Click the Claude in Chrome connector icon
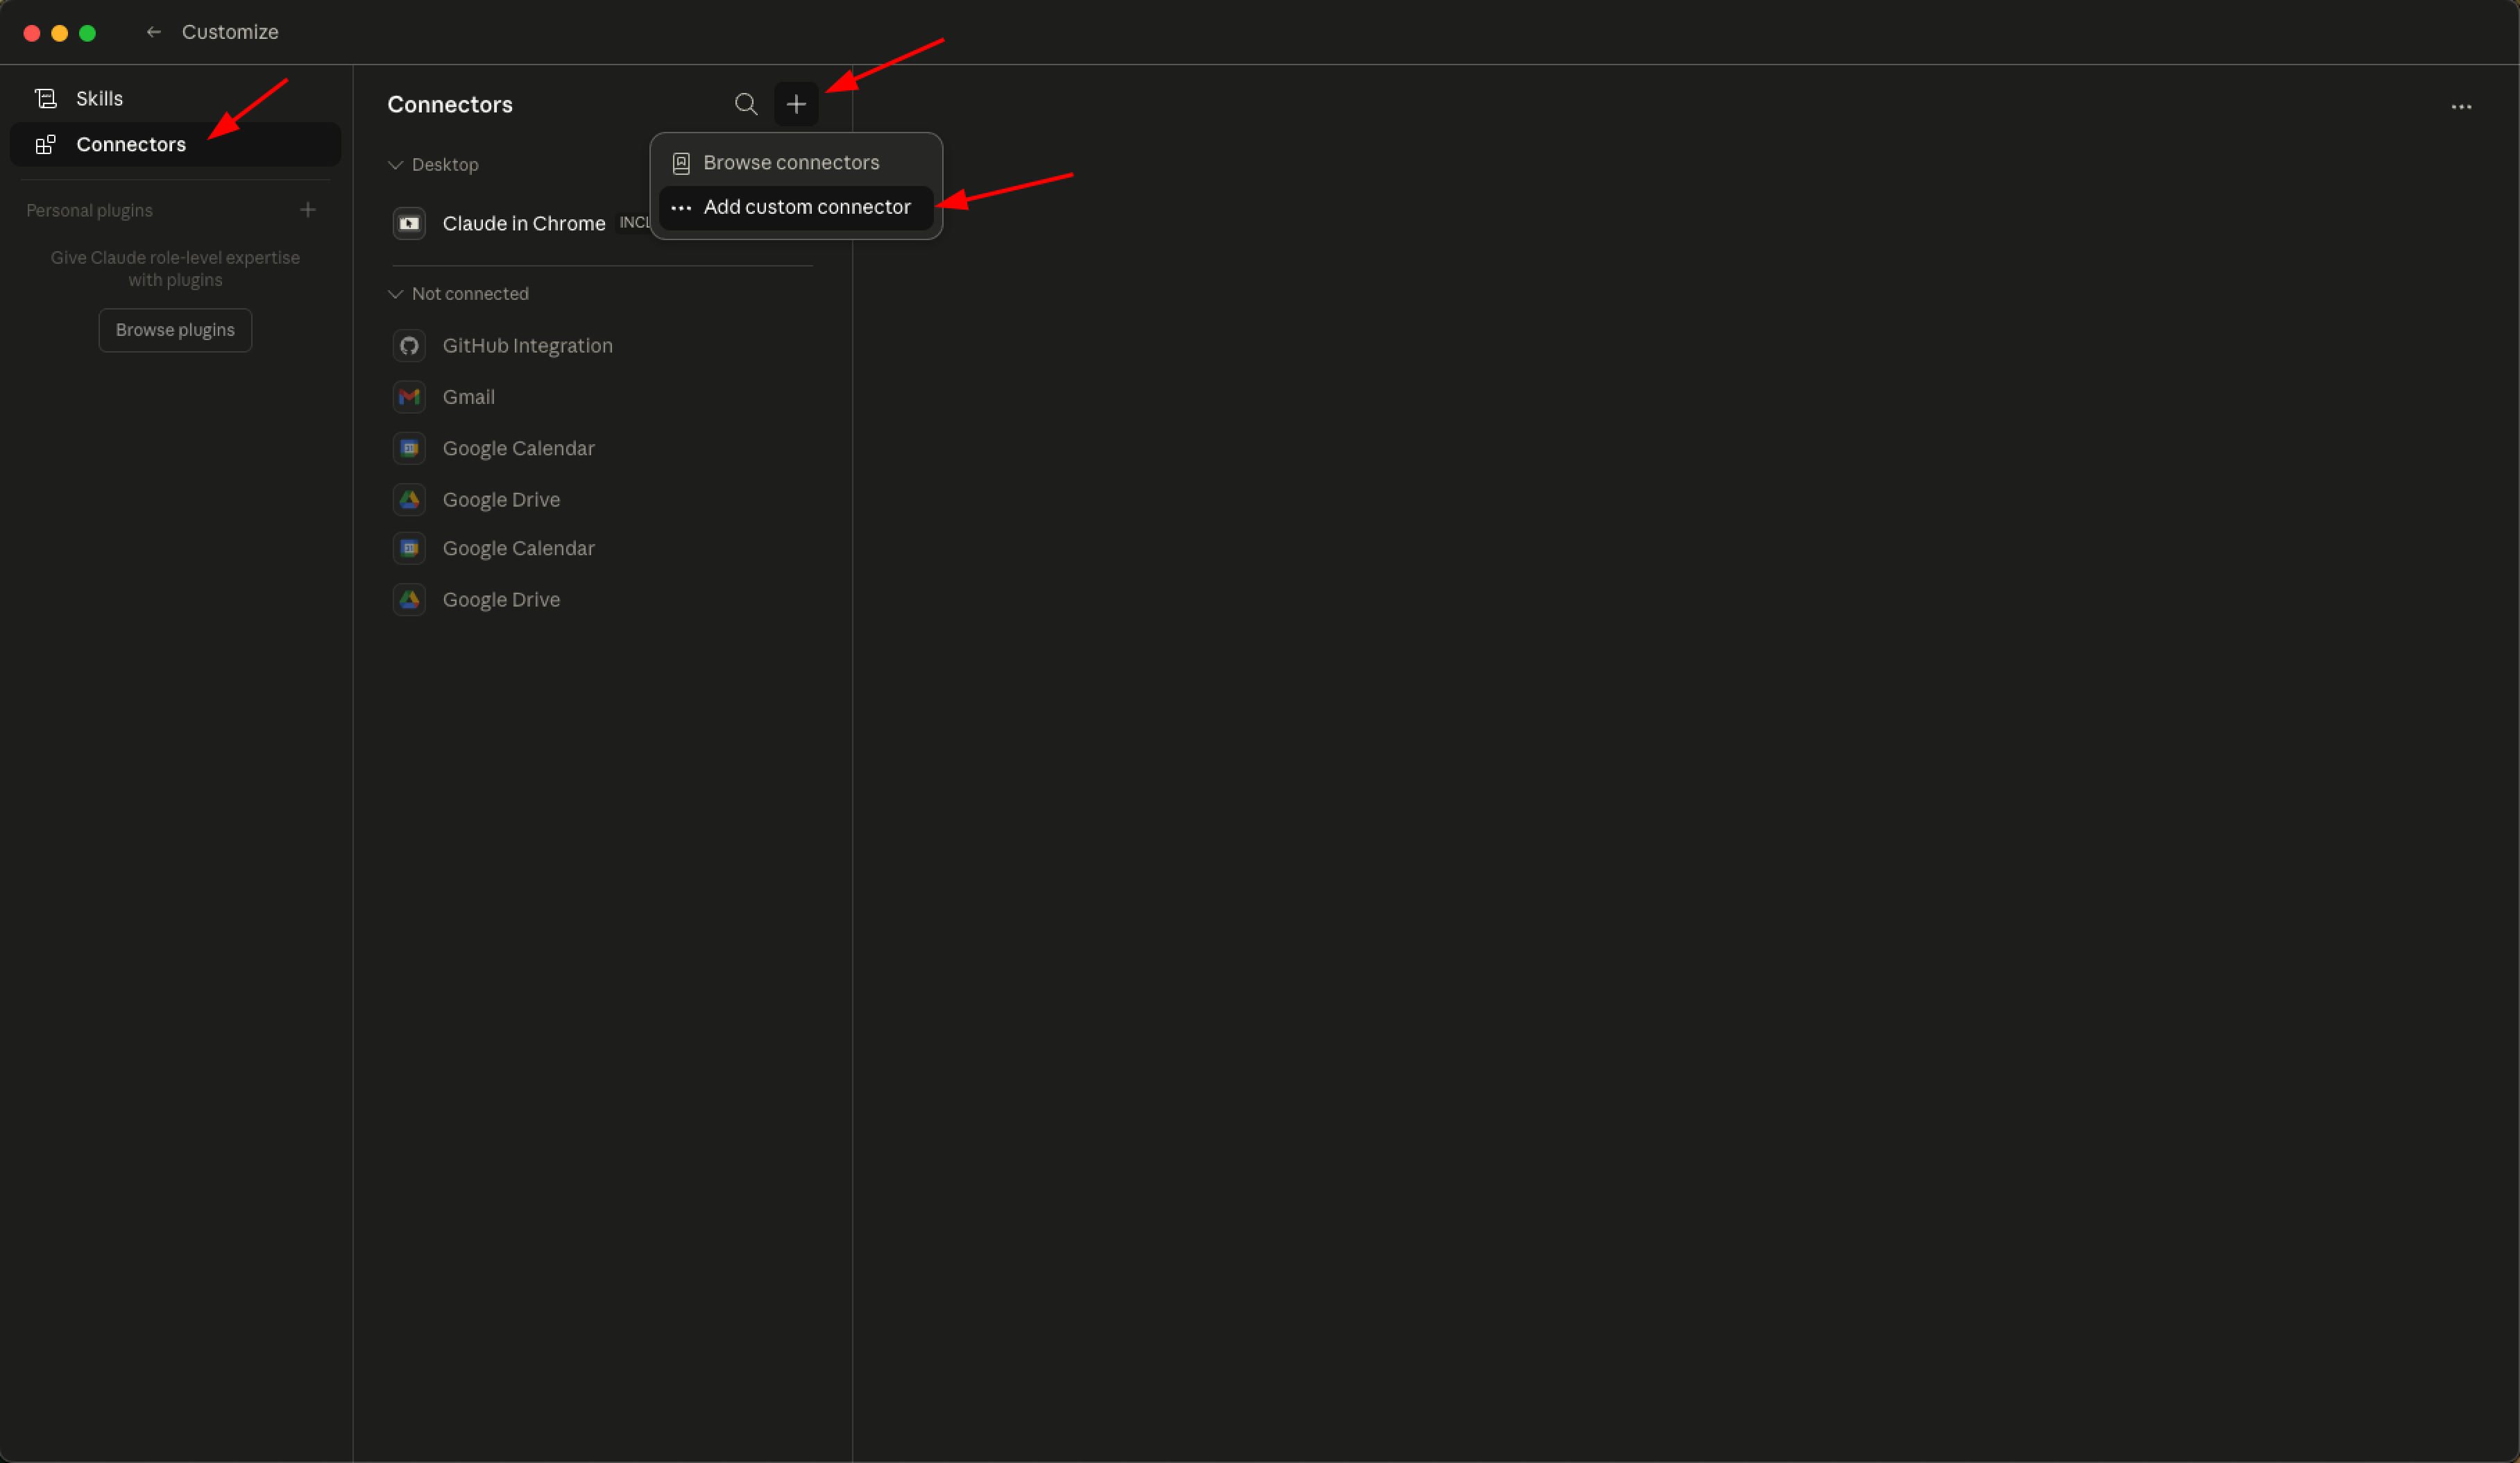Viewport: 2520px width, 1463px height. coord(409,223)
